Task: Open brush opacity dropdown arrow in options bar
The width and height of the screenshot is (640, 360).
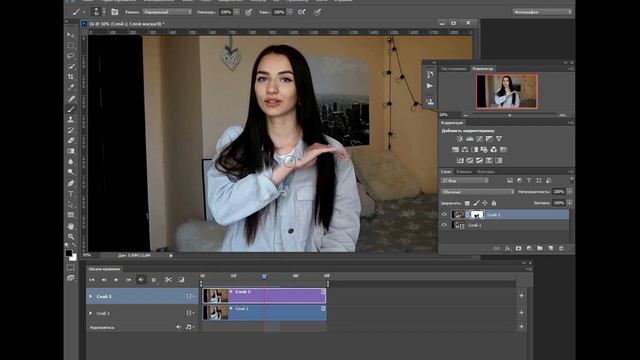Action: (x=236, y=12)
